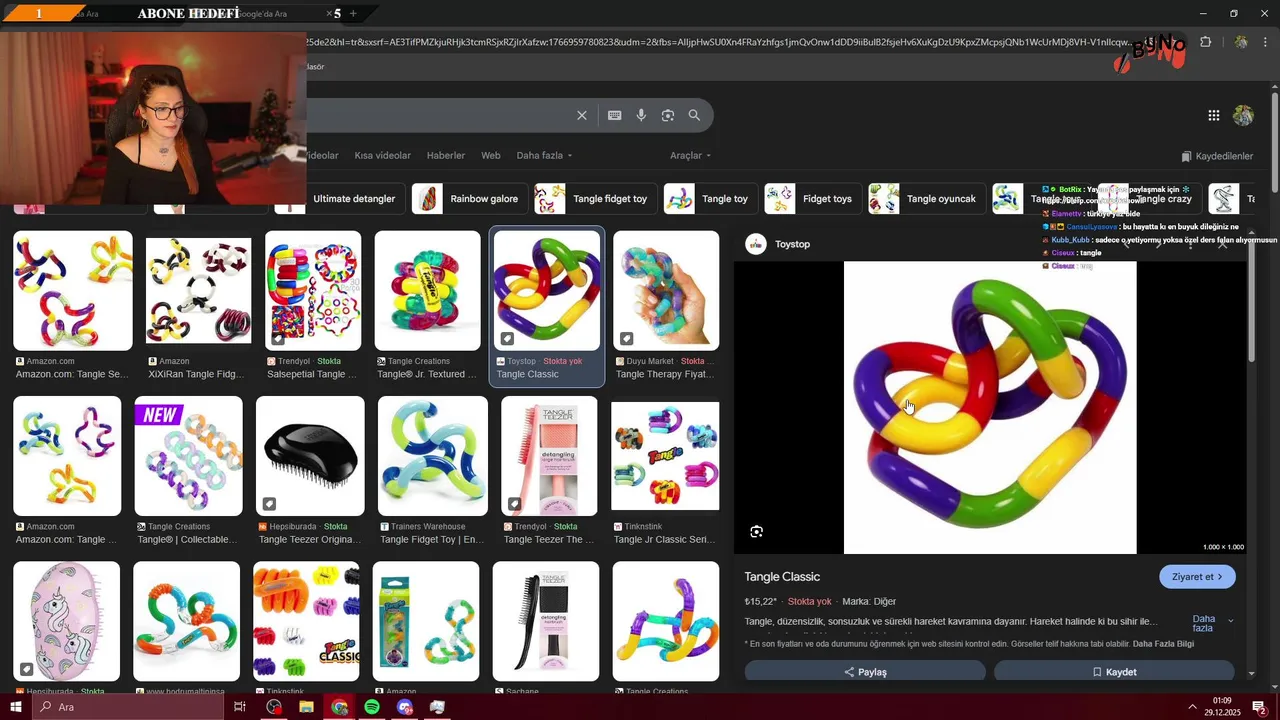Filter by the Tangle toy chip
The width and height of the screenshot is (1280, 720).
711,199
